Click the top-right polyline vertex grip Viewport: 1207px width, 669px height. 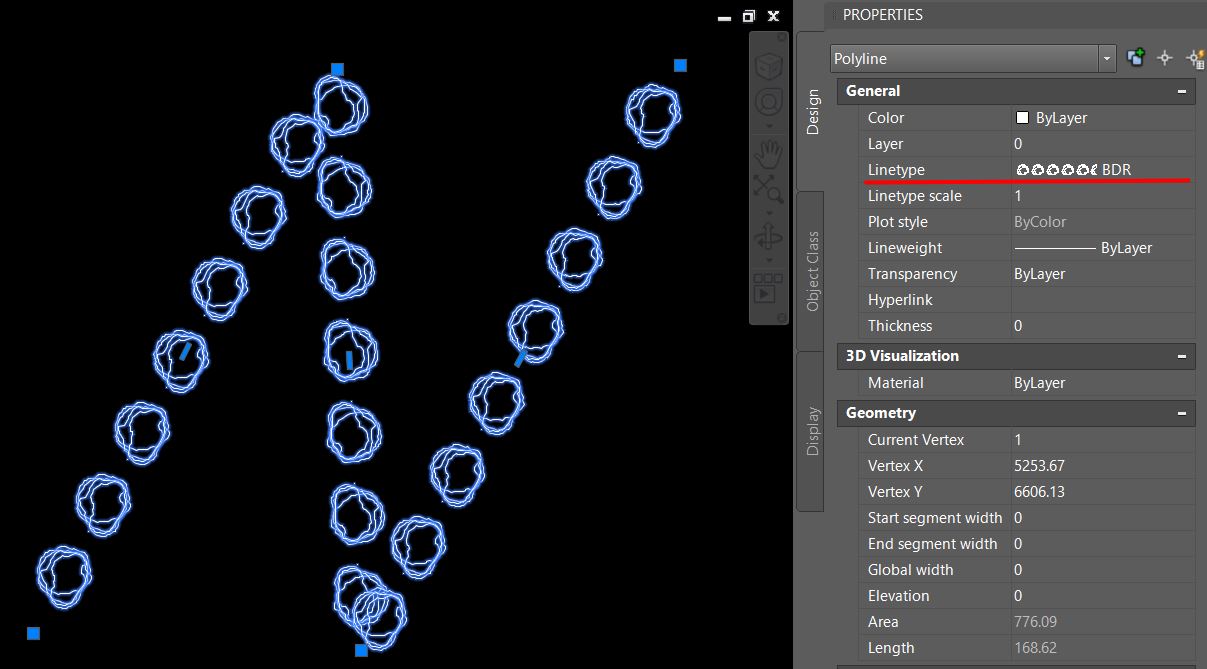(680, 65)
